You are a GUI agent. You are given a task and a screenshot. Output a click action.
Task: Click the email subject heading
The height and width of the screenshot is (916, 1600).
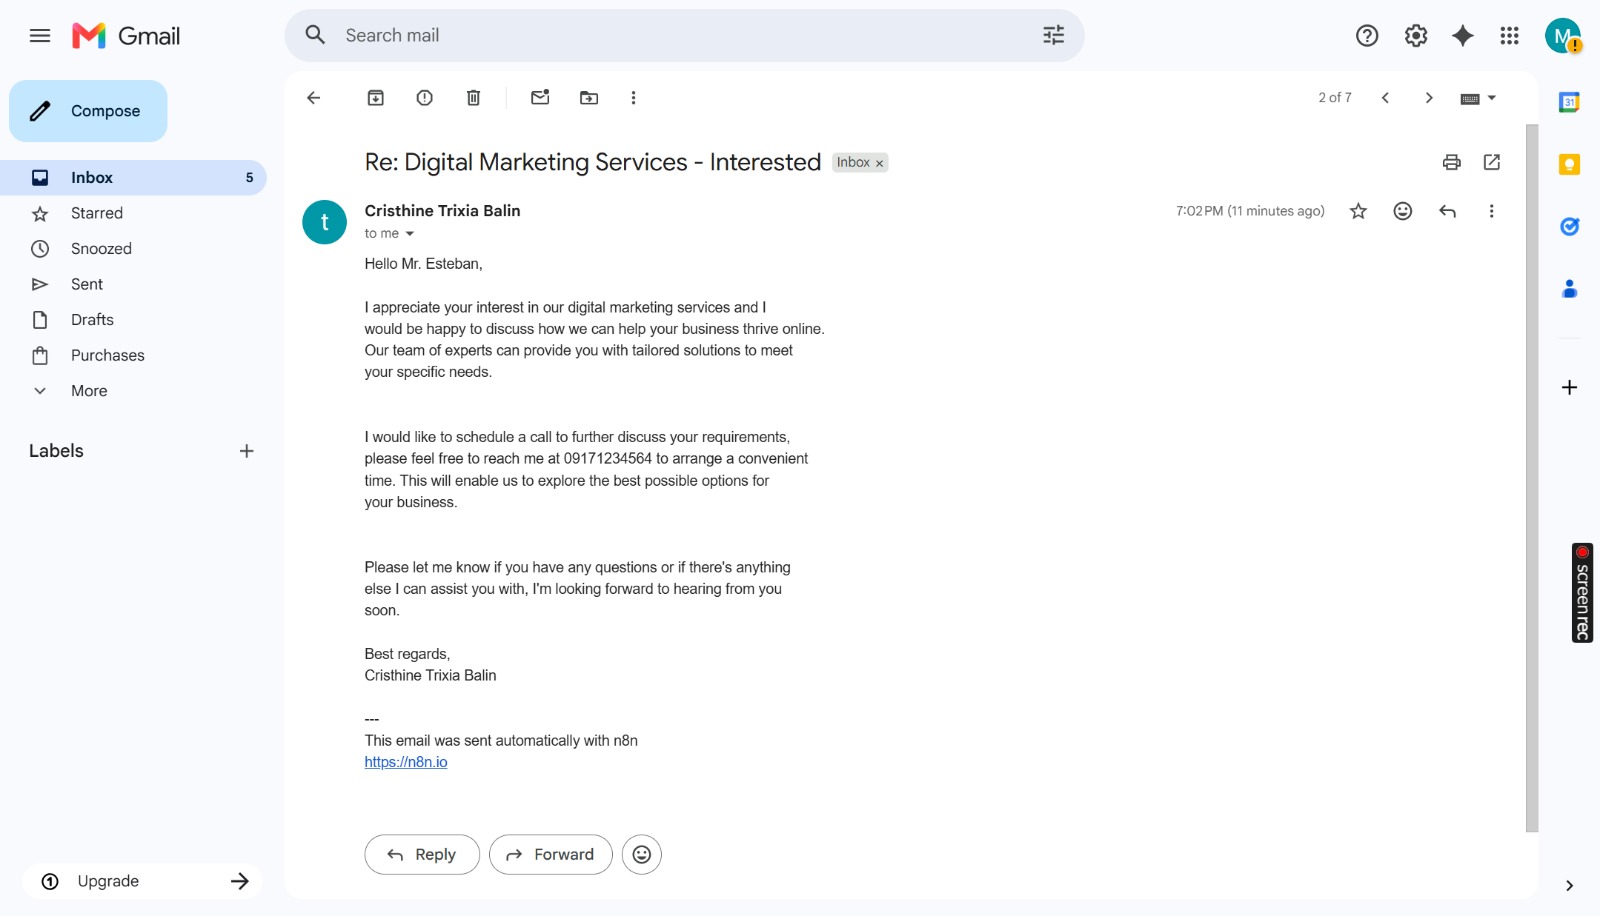(x=593, y=162)
